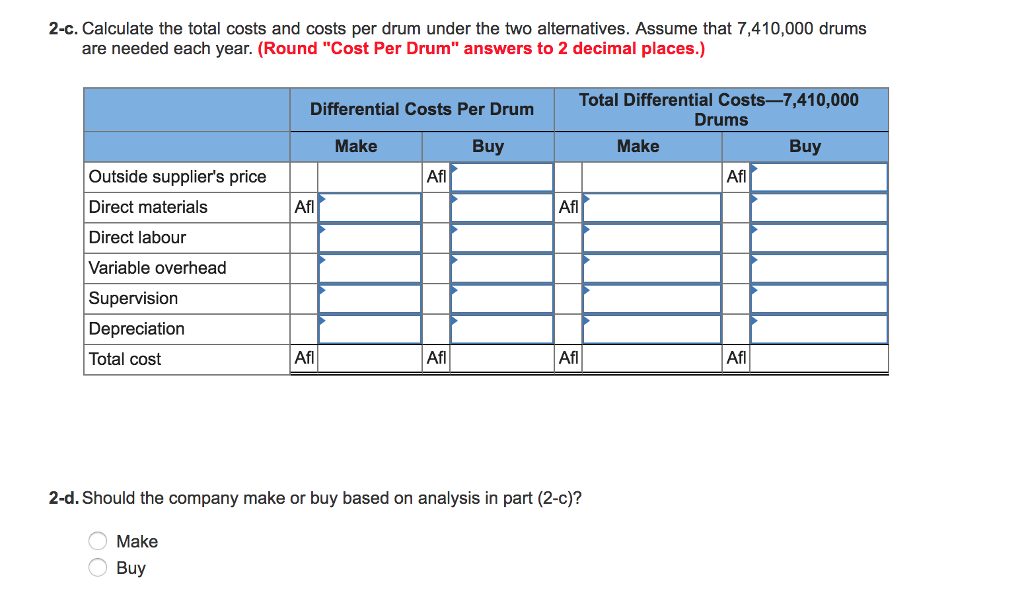Click the '2-c.' question label
The height and width of the screenshot is (603, 1024).
coord(63,29)
